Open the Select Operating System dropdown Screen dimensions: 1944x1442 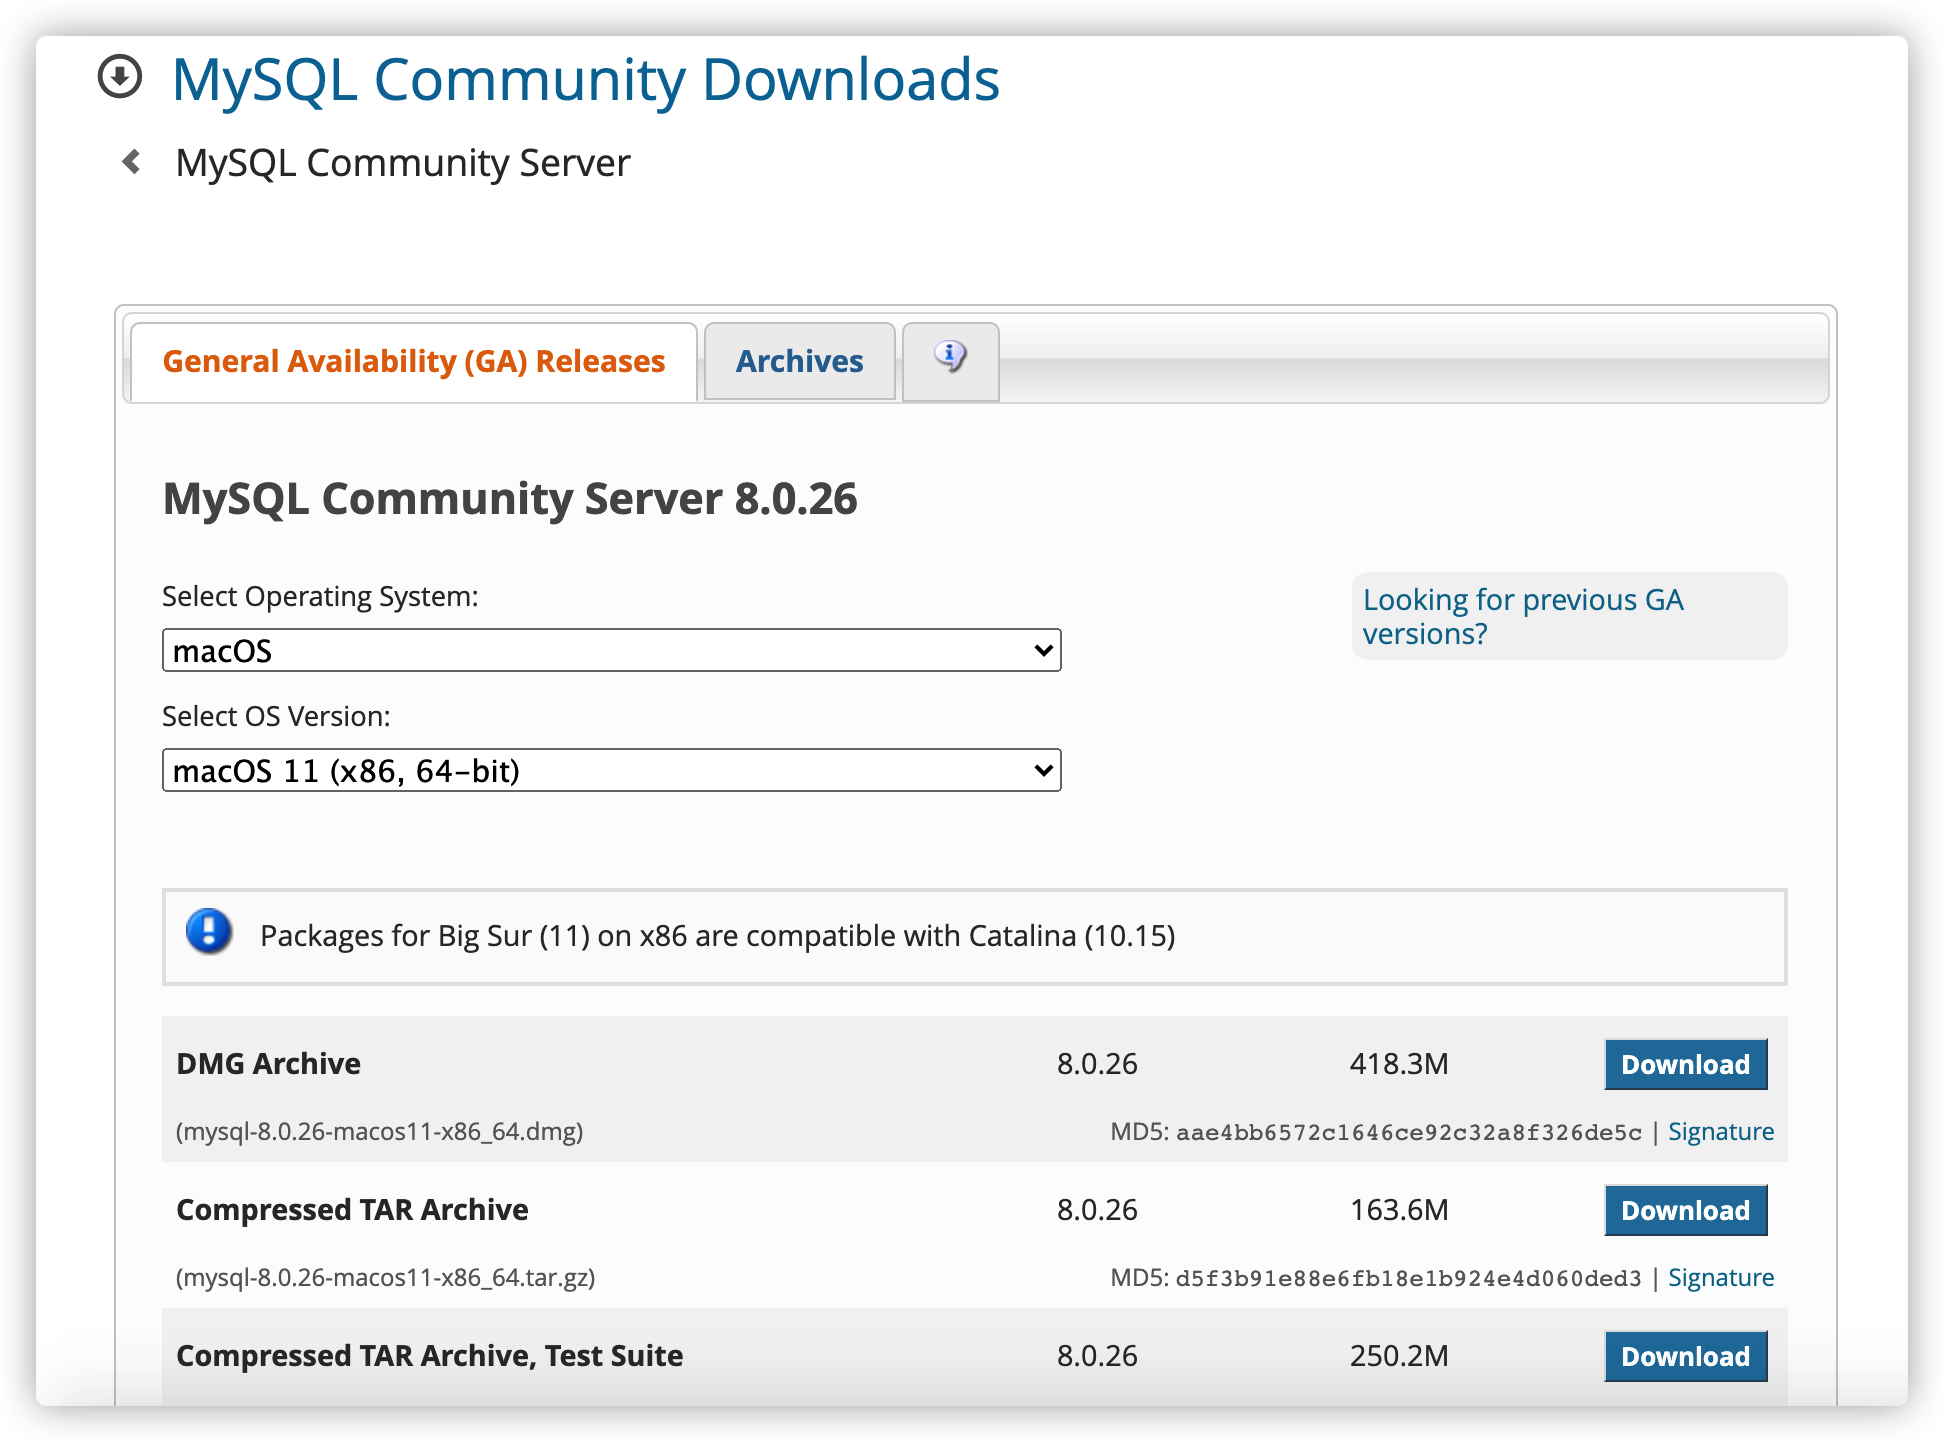pyautogui.click(x=611, y=650)
